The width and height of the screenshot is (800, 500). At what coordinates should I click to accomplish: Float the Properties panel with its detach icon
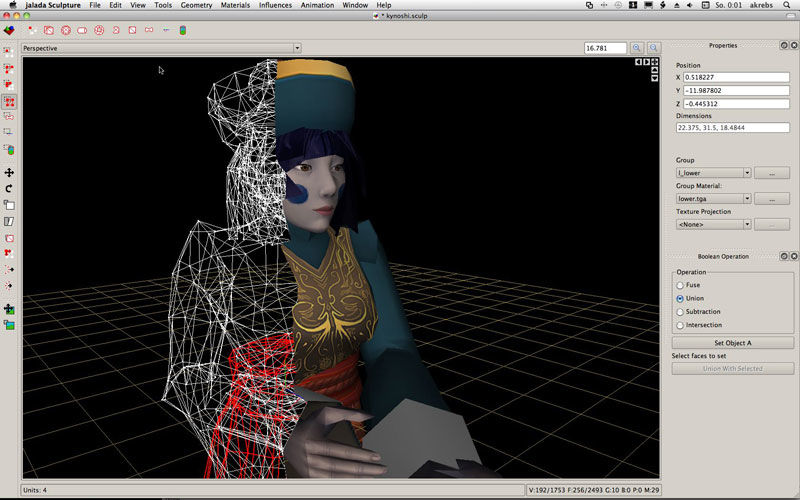tap(784, 45)
